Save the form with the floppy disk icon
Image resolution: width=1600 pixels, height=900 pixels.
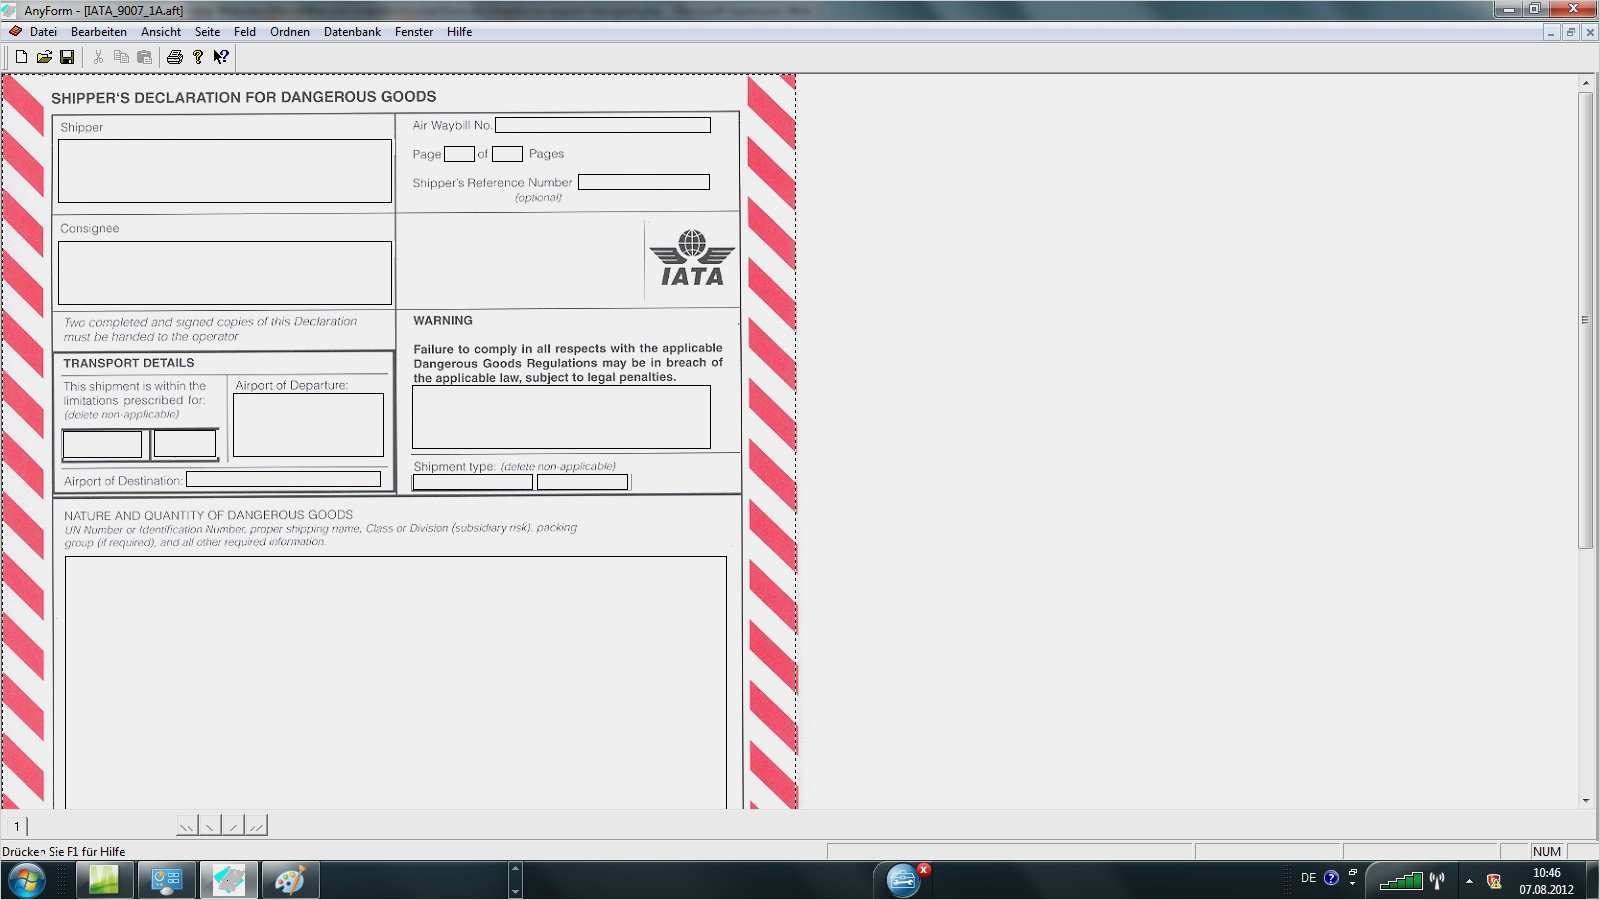coord(67,57)
